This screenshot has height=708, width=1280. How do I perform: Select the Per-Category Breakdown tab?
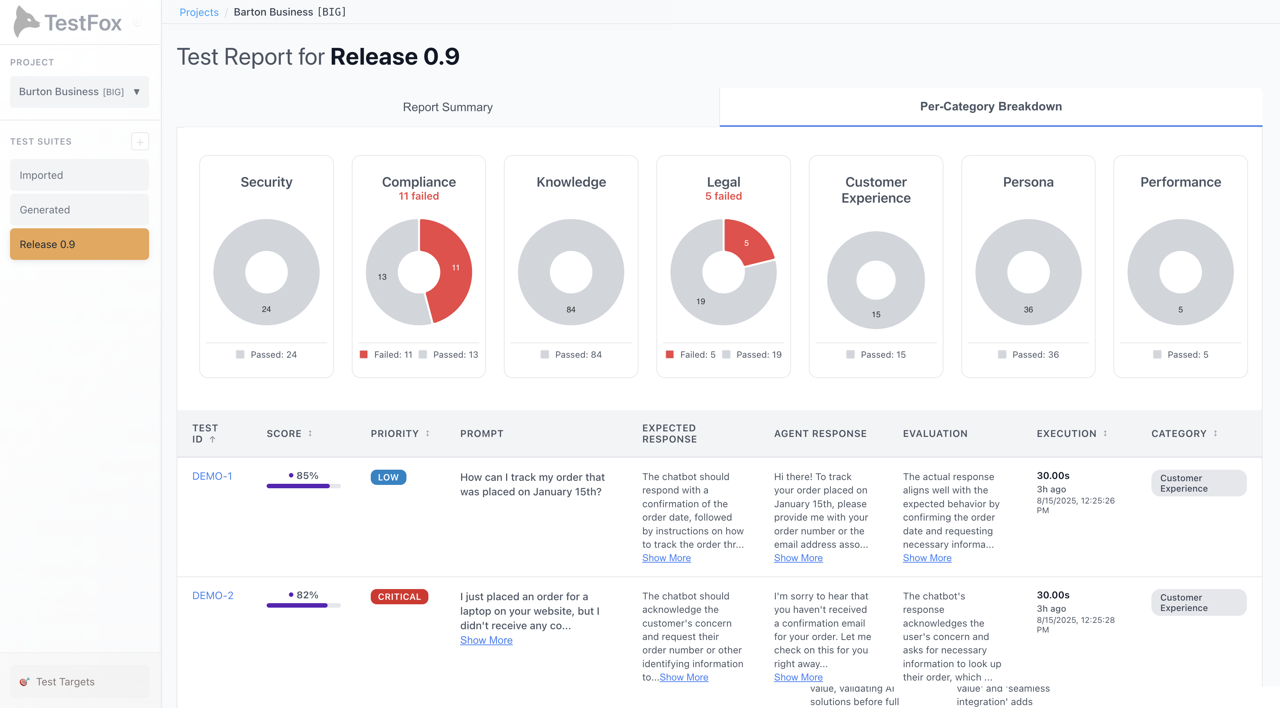(990, 106)
